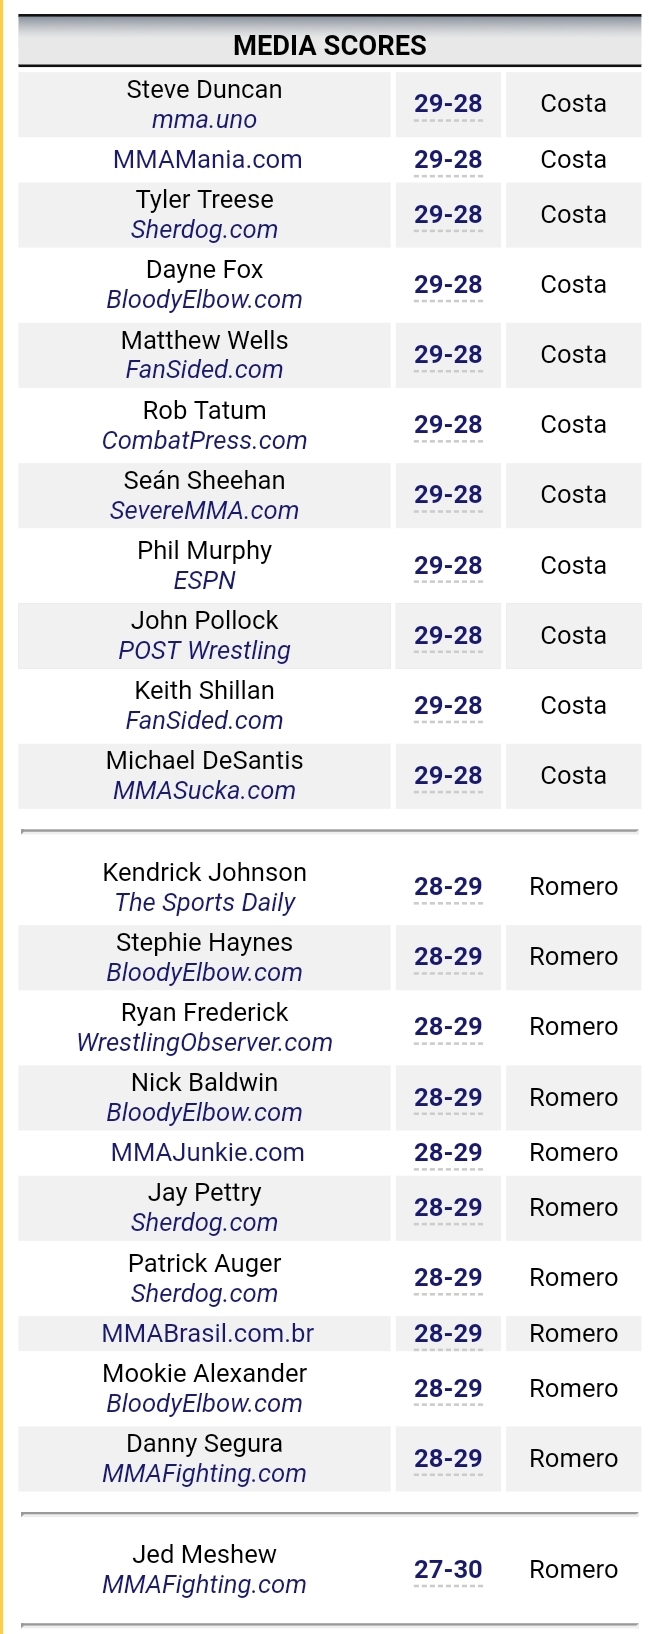Open the MMAMania.com link
This screenshot has height=1634, width=649.
click(x=207, y=159)
